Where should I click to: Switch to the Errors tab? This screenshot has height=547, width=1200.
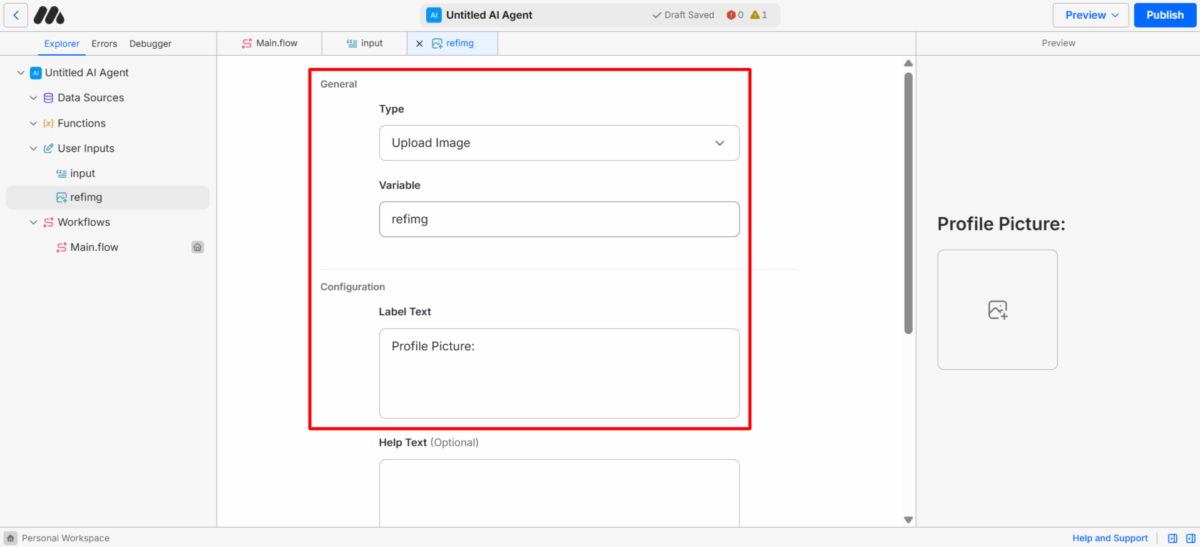[x=104, y=43]
